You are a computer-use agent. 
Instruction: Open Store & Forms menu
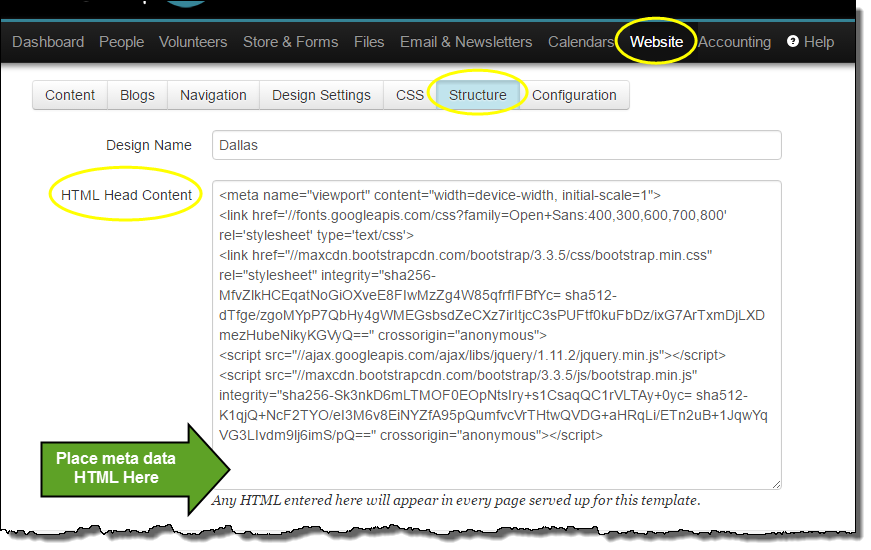[x=291, y=42]
